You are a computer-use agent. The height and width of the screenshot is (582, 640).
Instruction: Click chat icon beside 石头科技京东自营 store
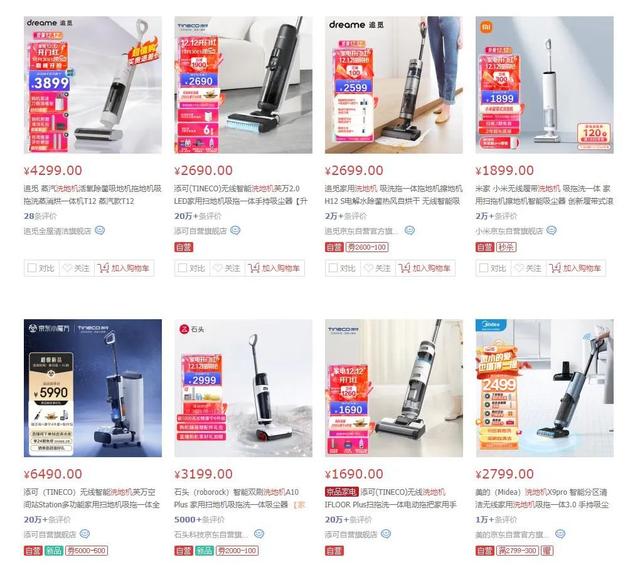pyautogui.click(x=259, y=534)
